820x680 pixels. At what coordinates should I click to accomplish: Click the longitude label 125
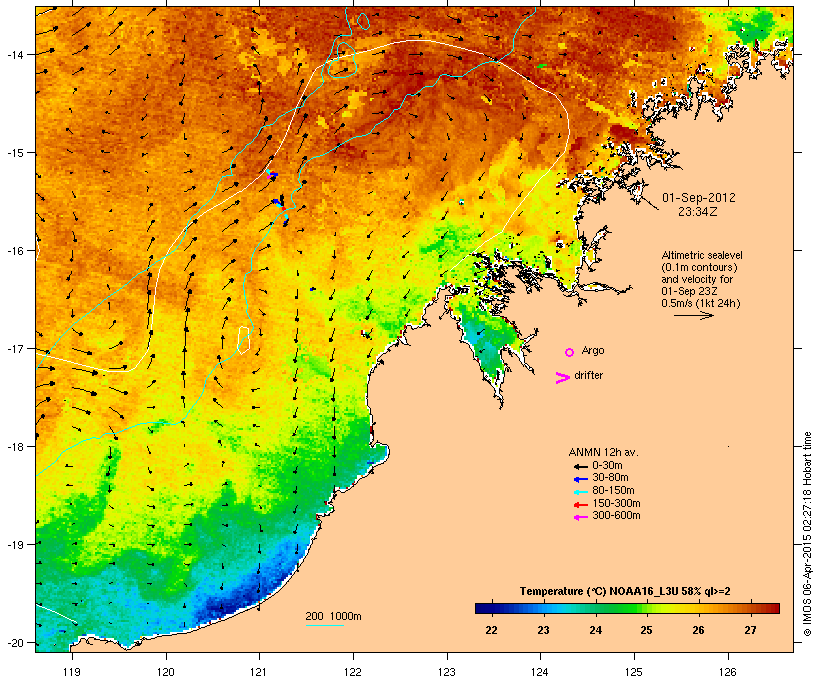[634, 672]
